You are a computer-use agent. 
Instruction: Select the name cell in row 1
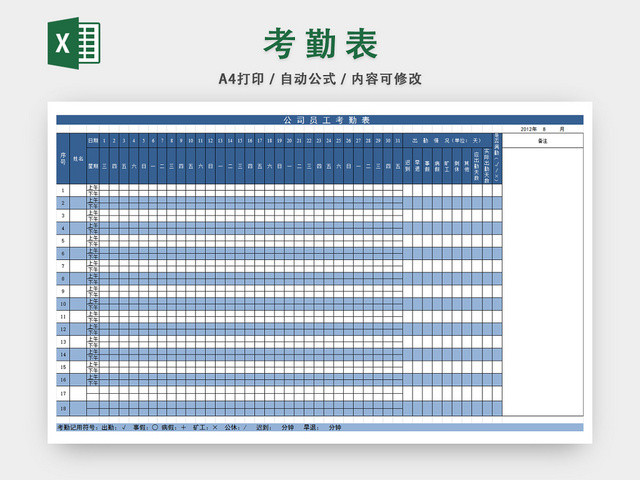(x=78, y=190)
